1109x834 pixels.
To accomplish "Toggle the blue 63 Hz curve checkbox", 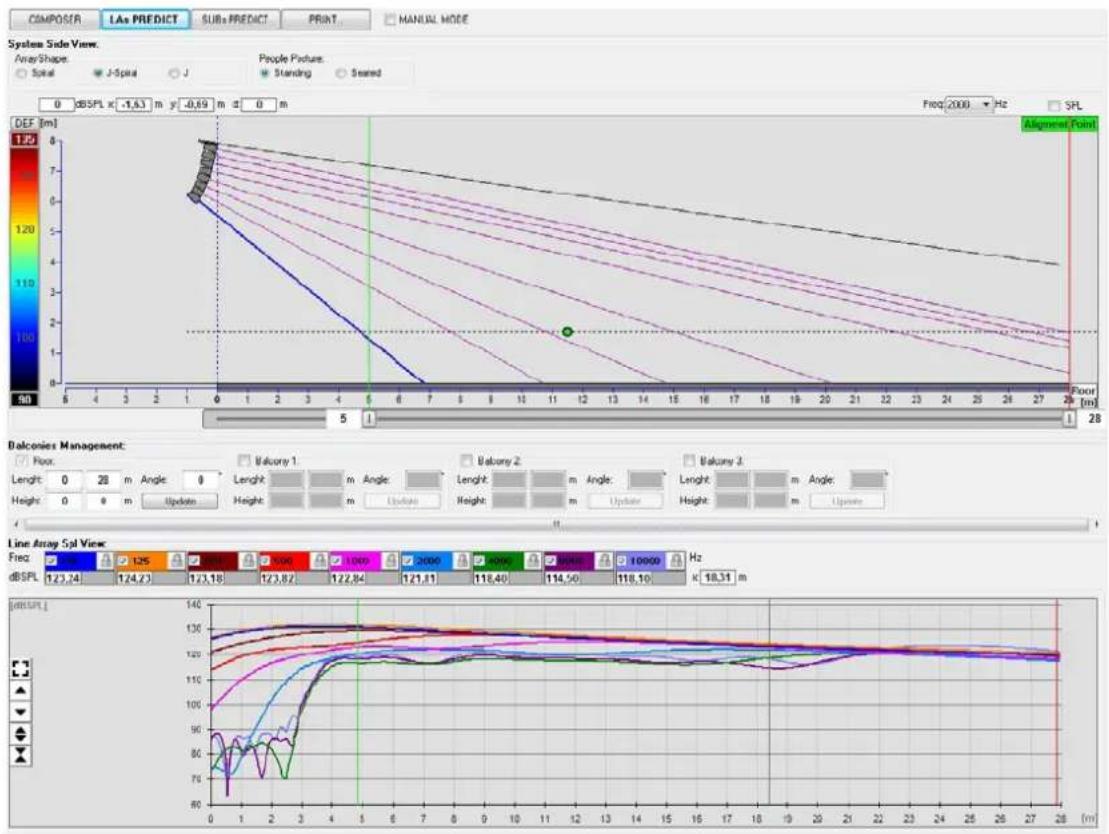I will click(51, 561).
